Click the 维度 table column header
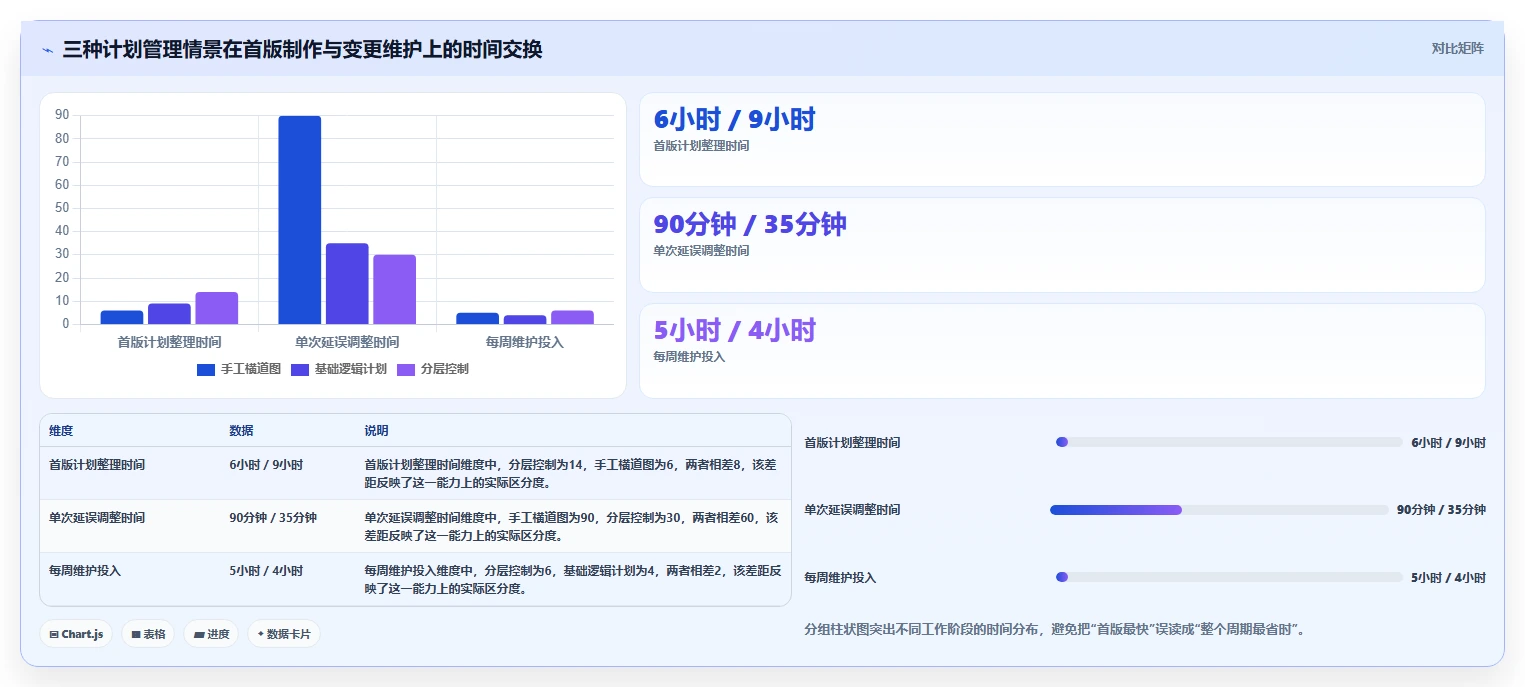 coord(61,431)
